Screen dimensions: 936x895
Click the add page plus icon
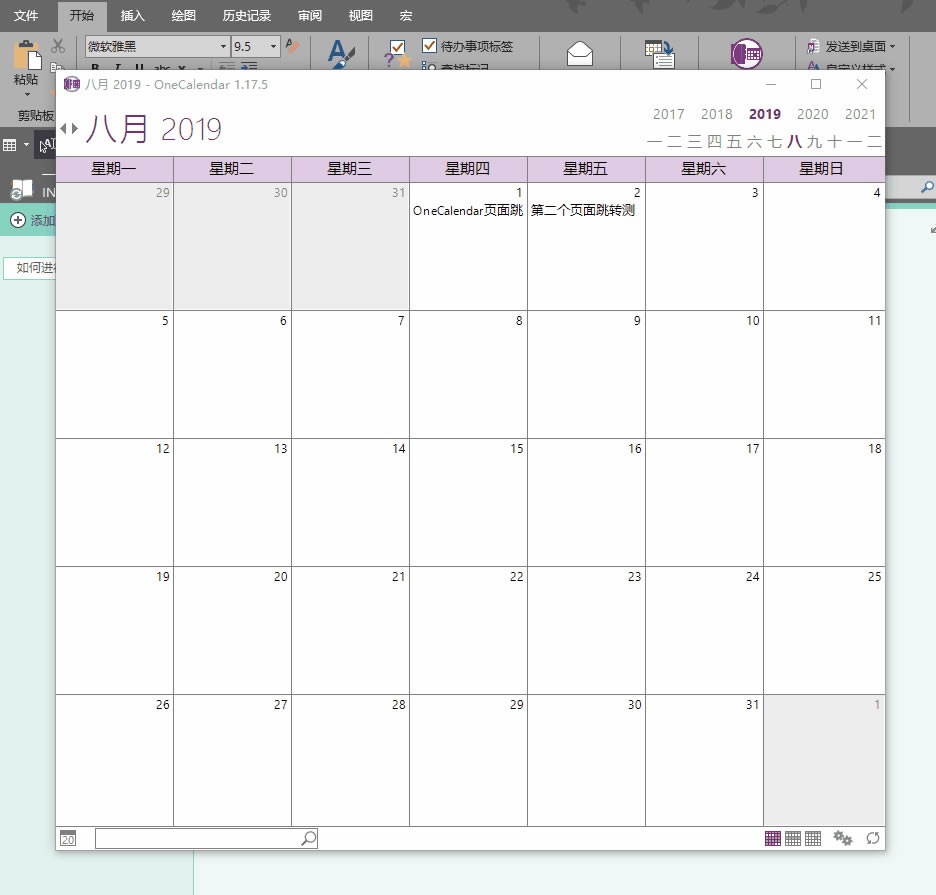coord(18,220)
